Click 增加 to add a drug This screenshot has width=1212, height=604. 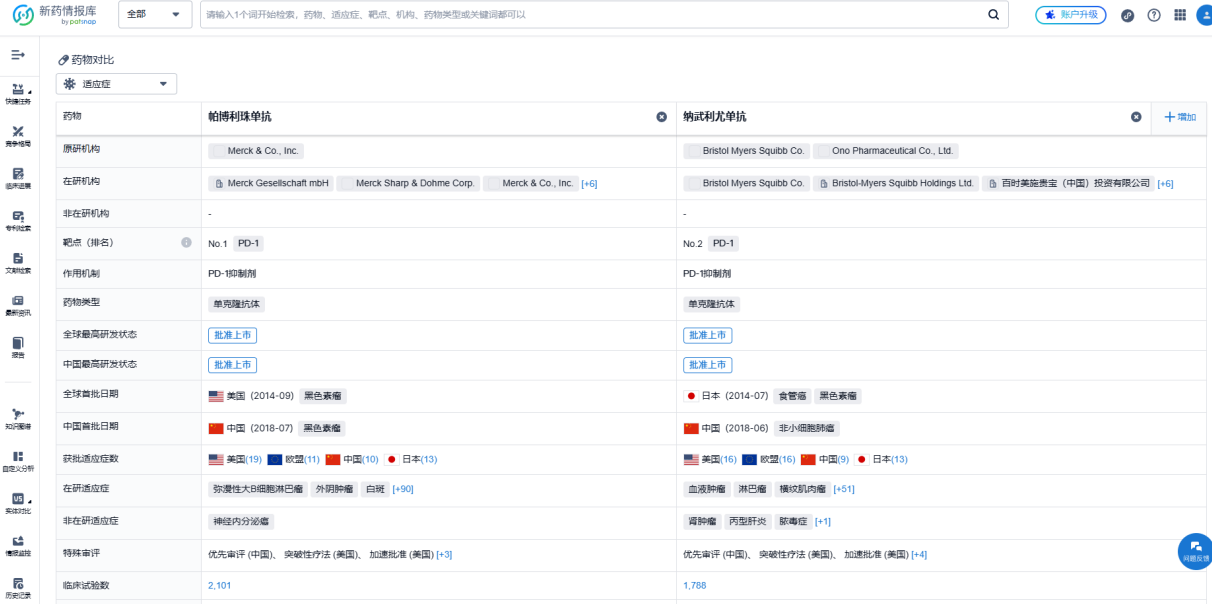click(x=1180, y=117)
